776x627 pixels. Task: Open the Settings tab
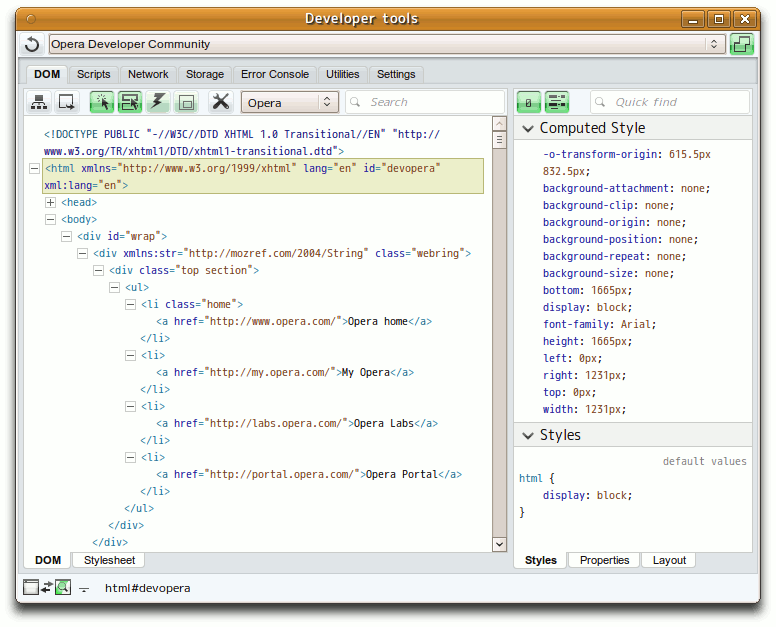(x=396, y=74)
